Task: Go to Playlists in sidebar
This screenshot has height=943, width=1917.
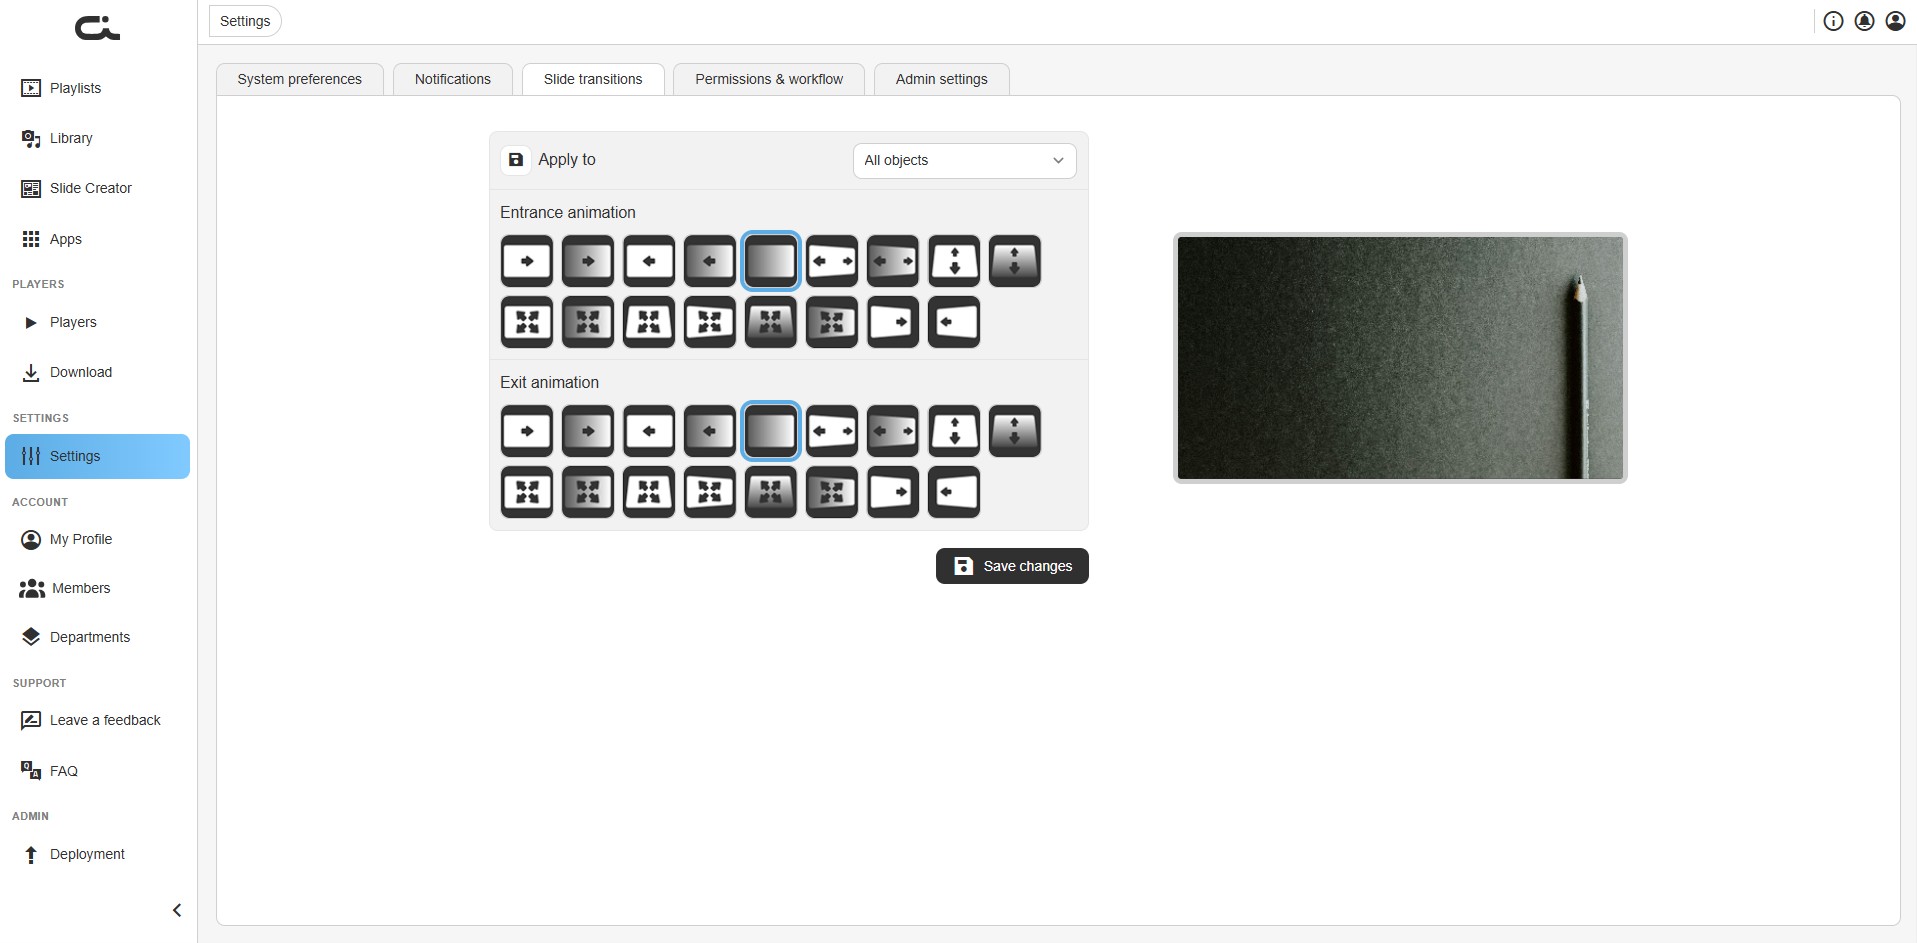Action: pos(97,88)
